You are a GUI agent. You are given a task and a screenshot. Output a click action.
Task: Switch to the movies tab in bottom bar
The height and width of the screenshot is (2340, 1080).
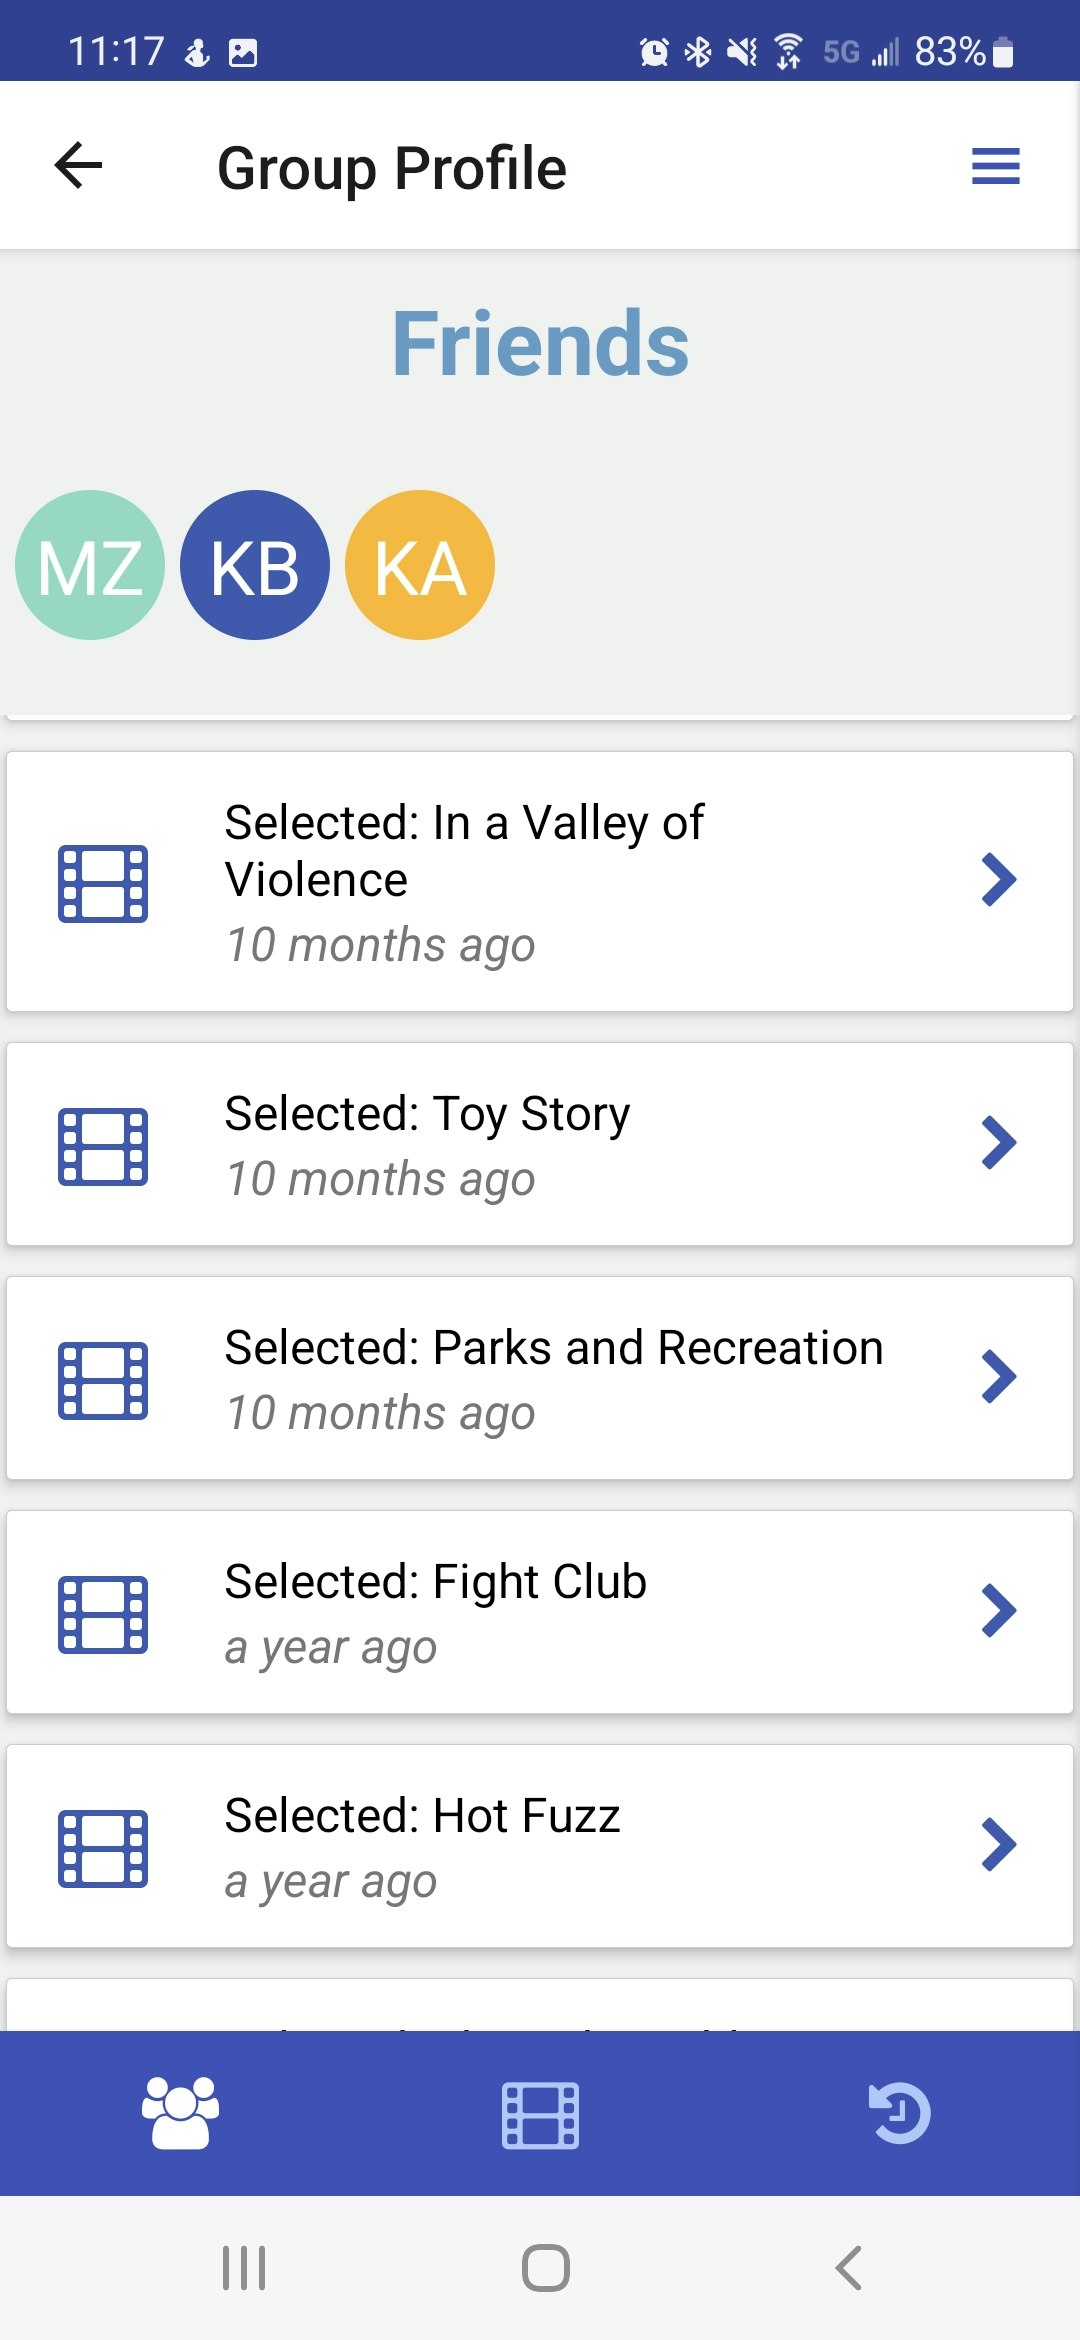pos(540,2115)
